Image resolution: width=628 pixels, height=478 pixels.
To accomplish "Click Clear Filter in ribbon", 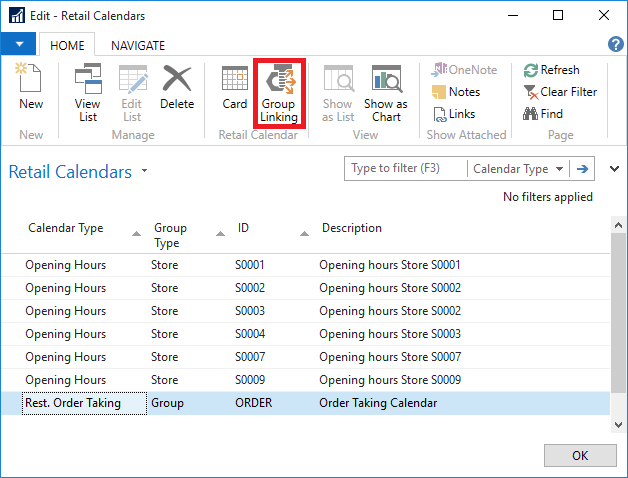I will (x=559, y=92).
